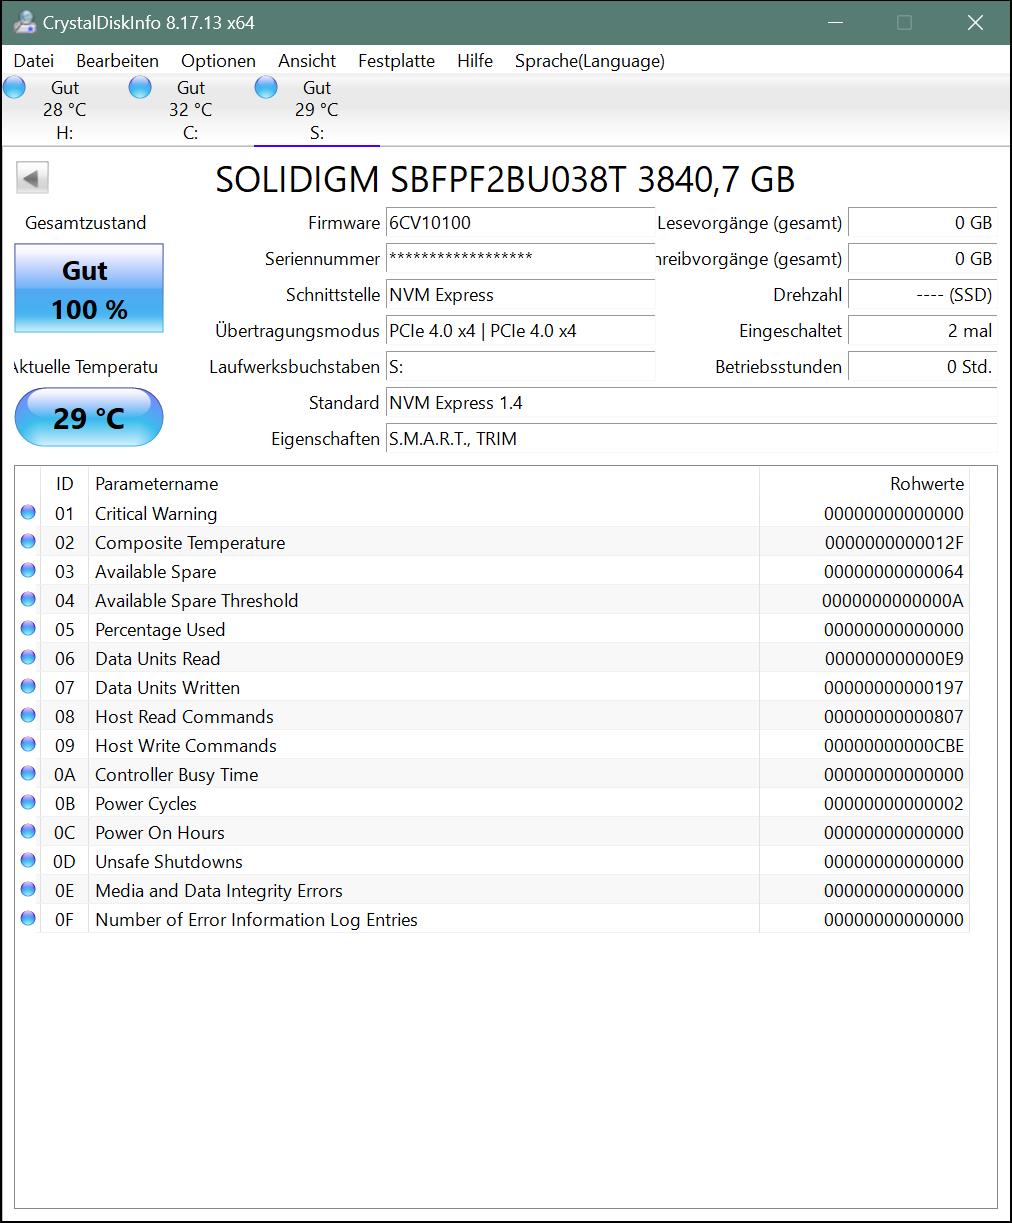Click raw value 000000000000E9
Screen dimensions: 1012x1223
tap(894, 659)
